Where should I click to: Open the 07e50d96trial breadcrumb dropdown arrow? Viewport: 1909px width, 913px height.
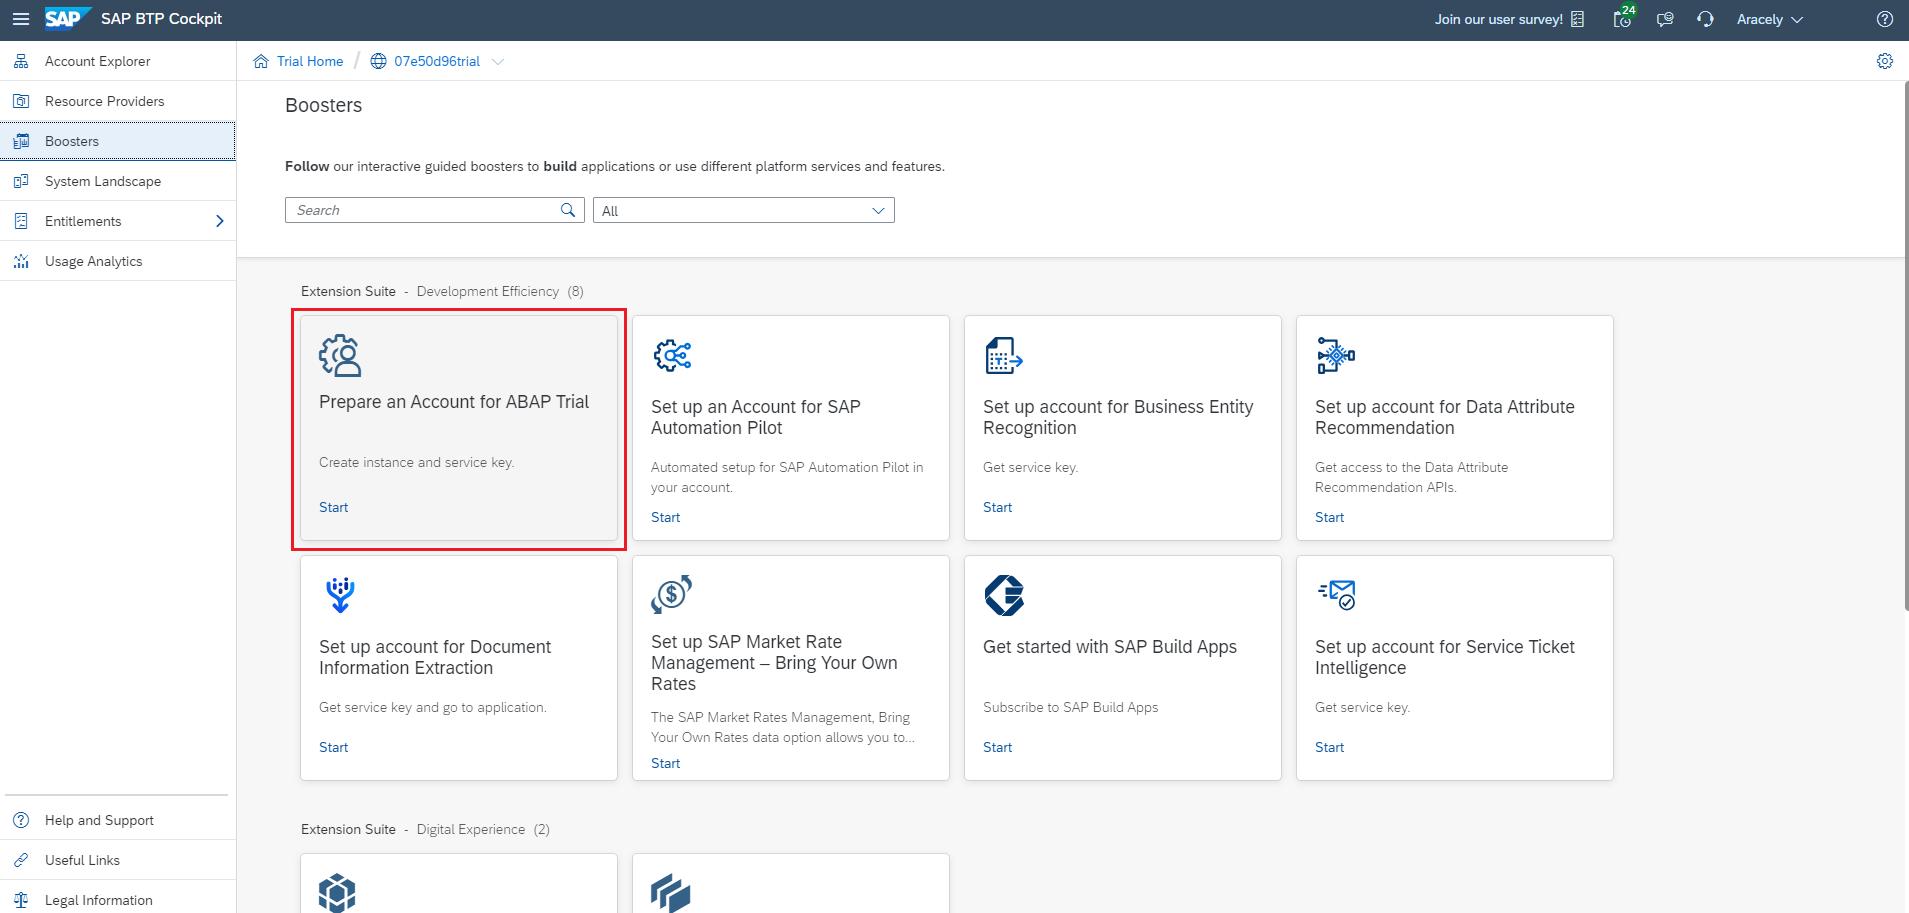pyautogui.click(x=498, y=61)
